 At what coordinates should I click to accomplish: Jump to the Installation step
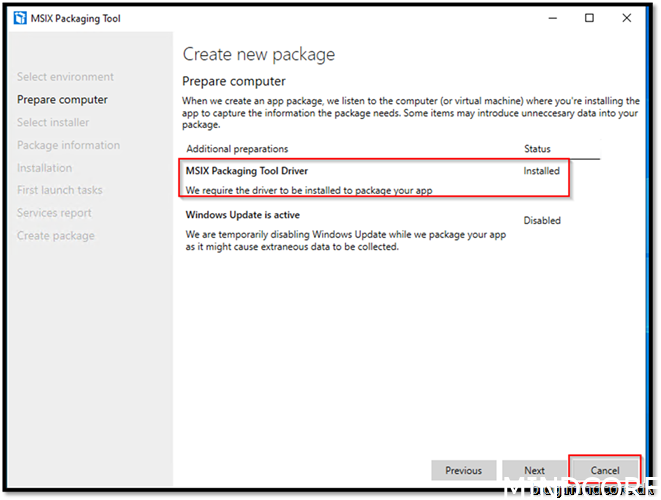[44, 168]
